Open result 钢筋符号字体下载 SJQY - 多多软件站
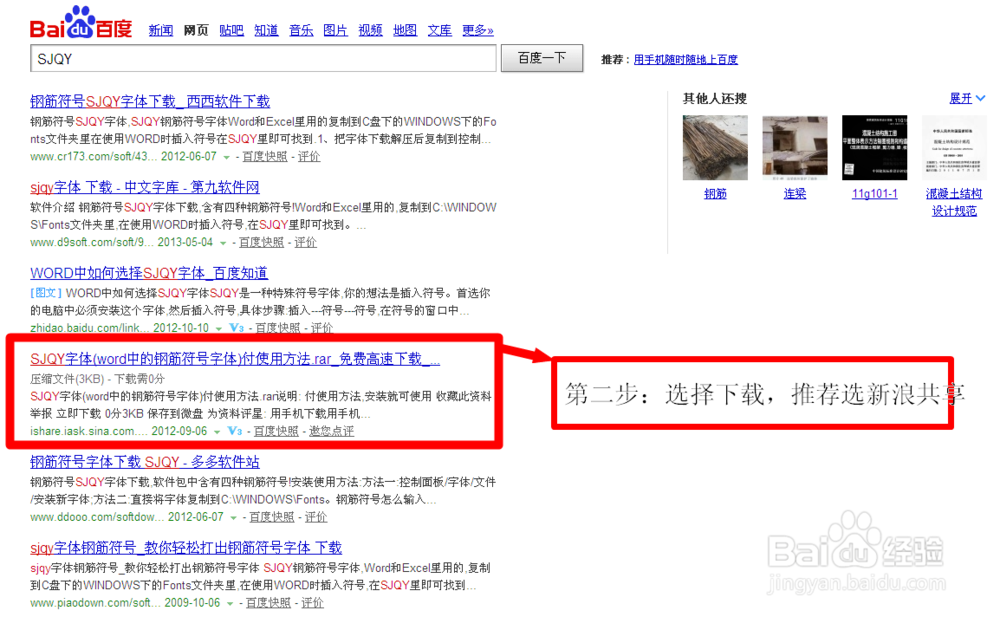 pyautogui.click(x=145, y=461)
